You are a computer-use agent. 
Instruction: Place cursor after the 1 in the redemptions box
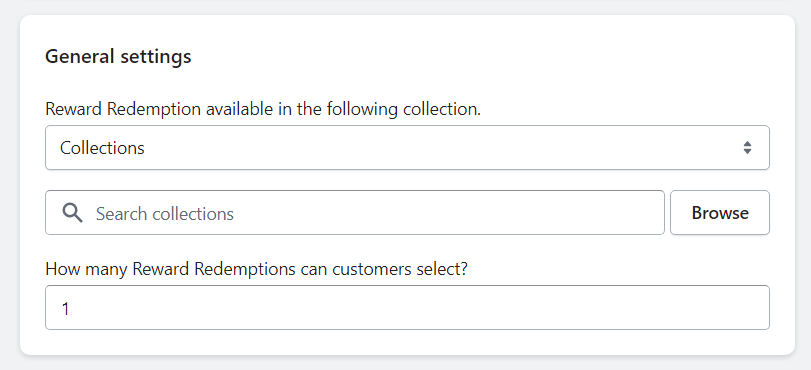[71, 309]
